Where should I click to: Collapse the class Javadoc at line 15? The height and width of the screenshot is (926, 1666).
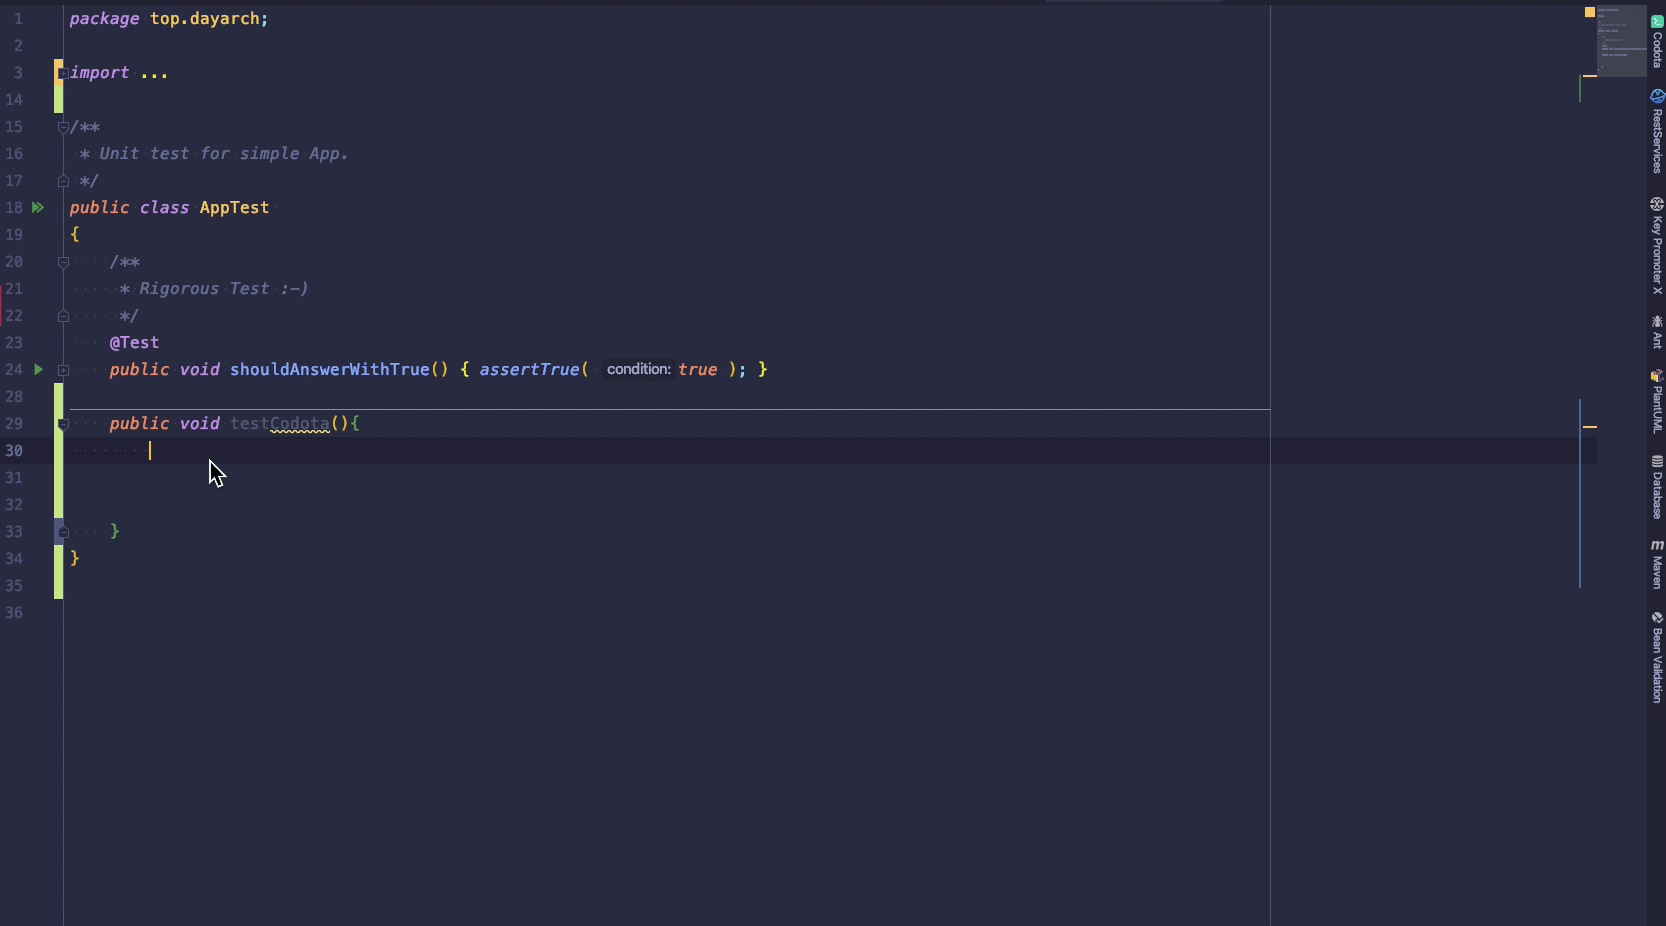[63, 127]
